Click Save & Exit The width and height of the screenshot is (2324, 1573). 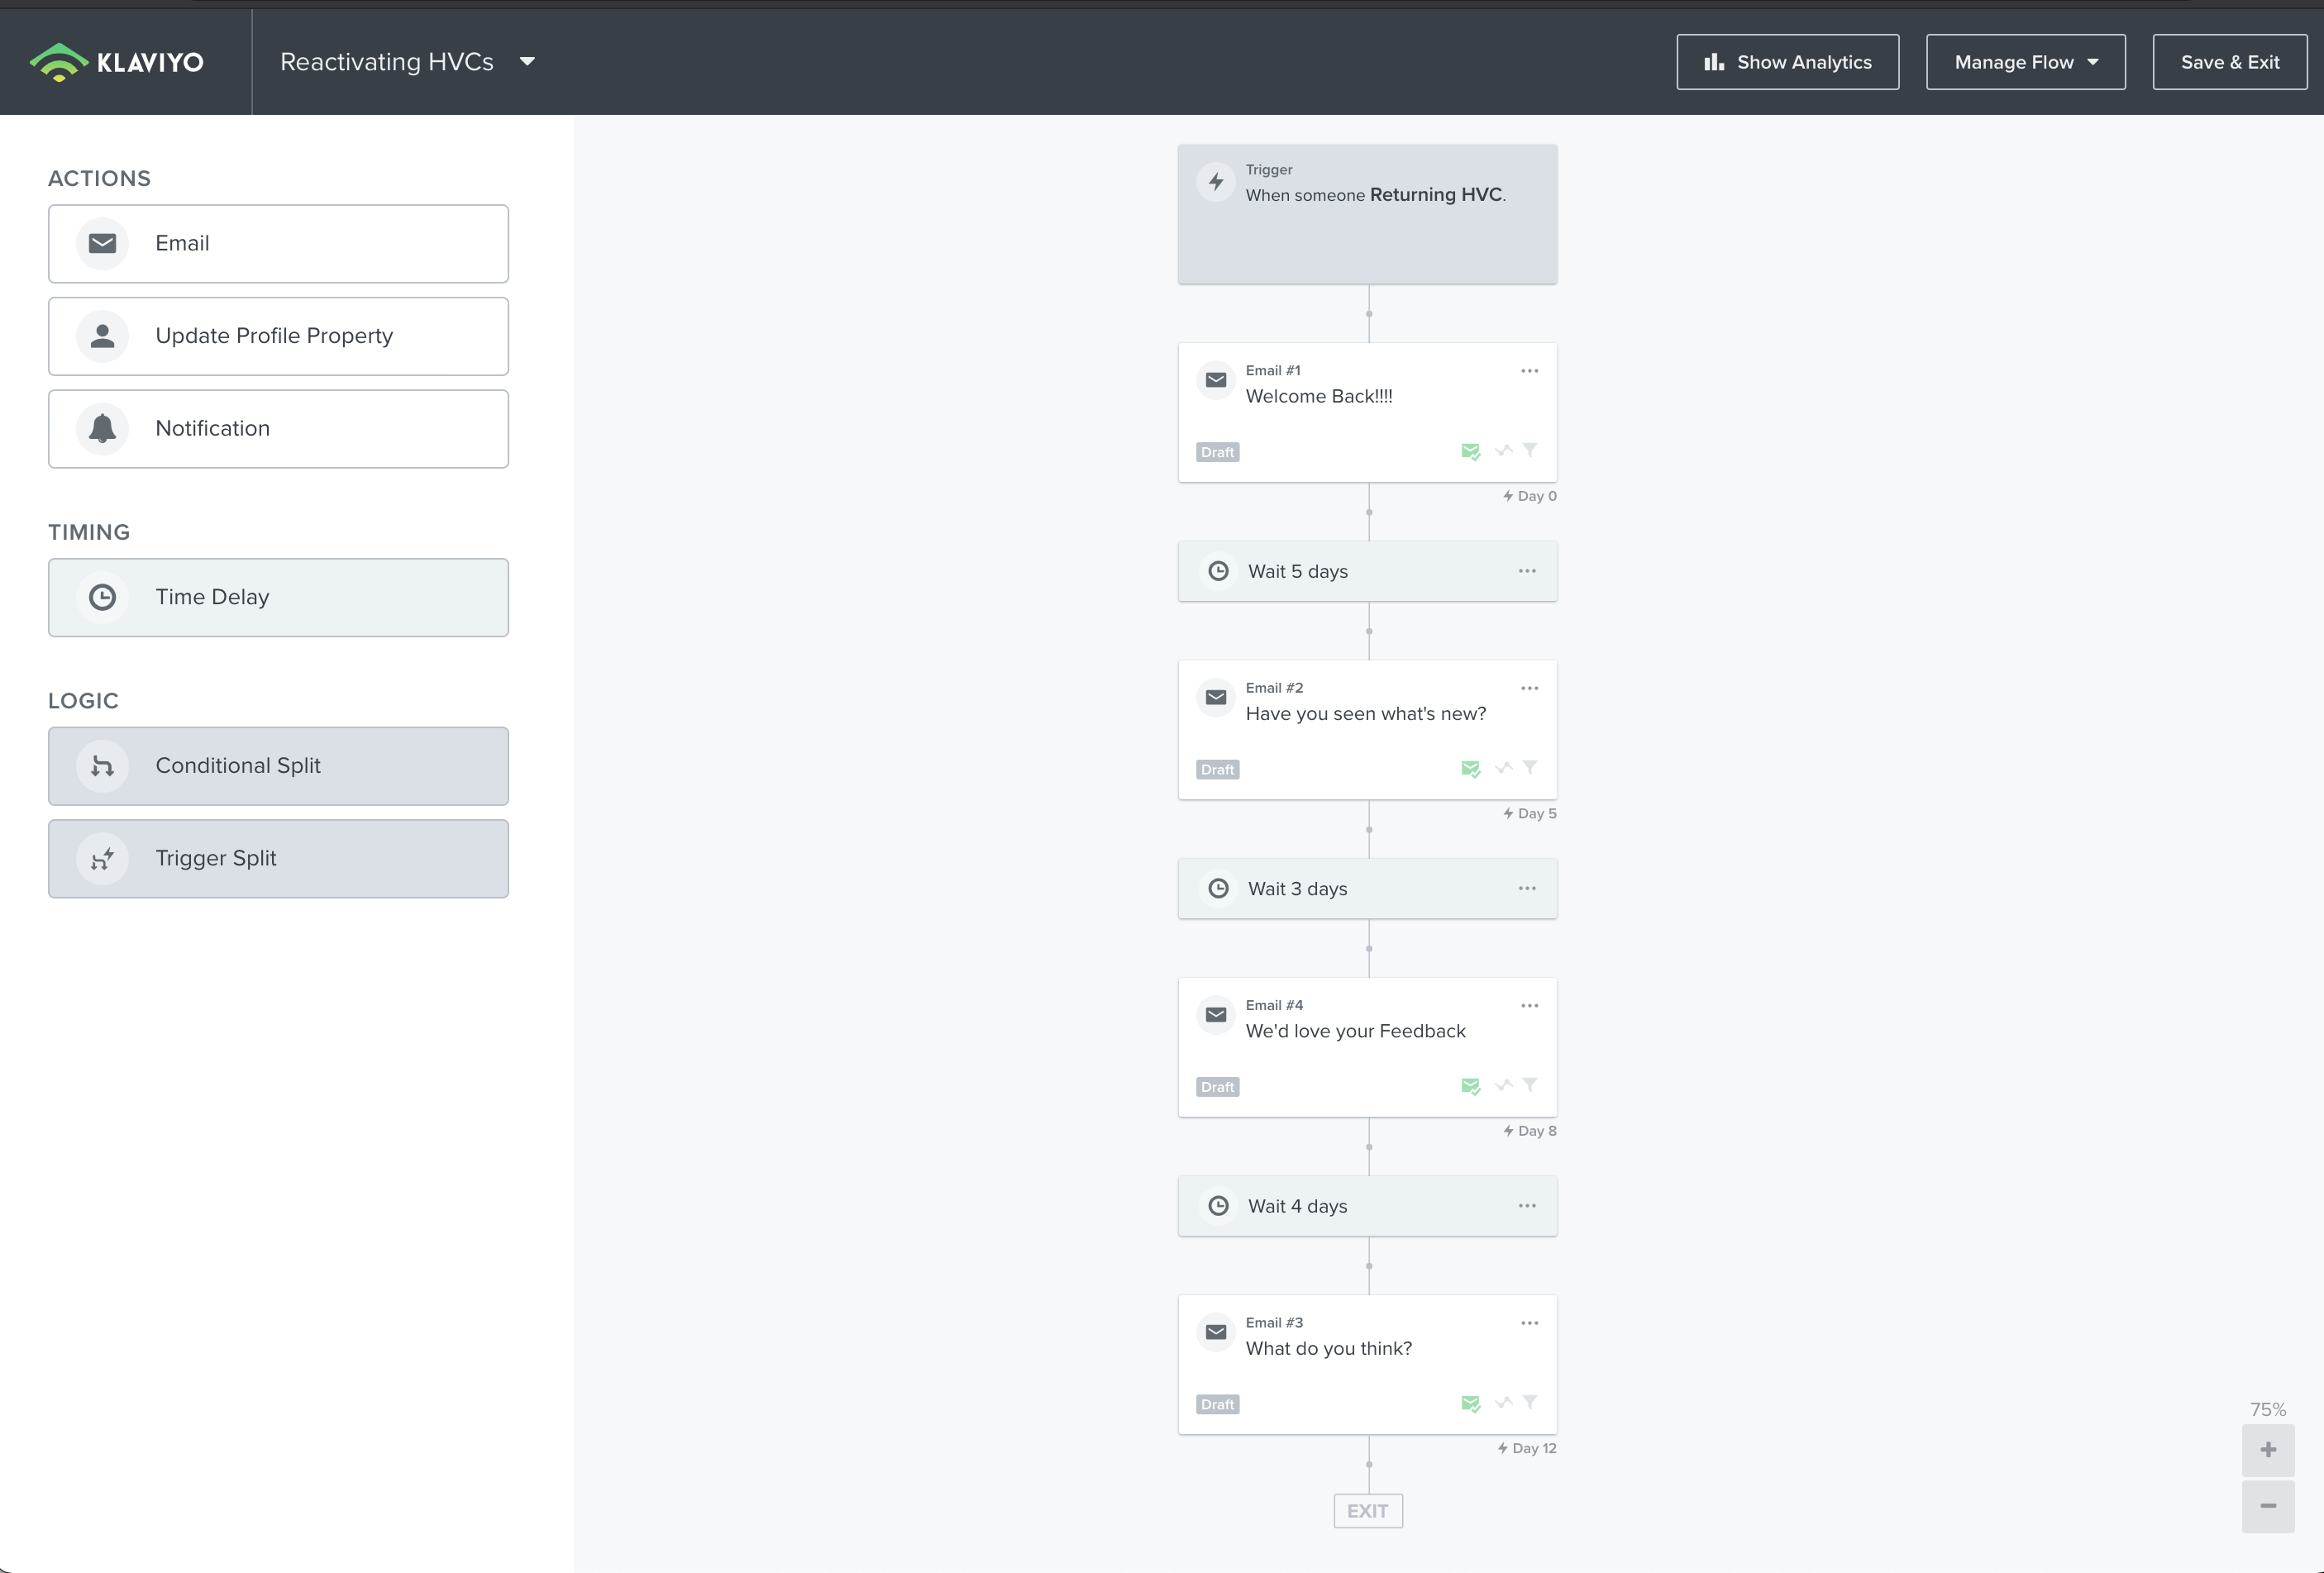(x=2229, y=62)
